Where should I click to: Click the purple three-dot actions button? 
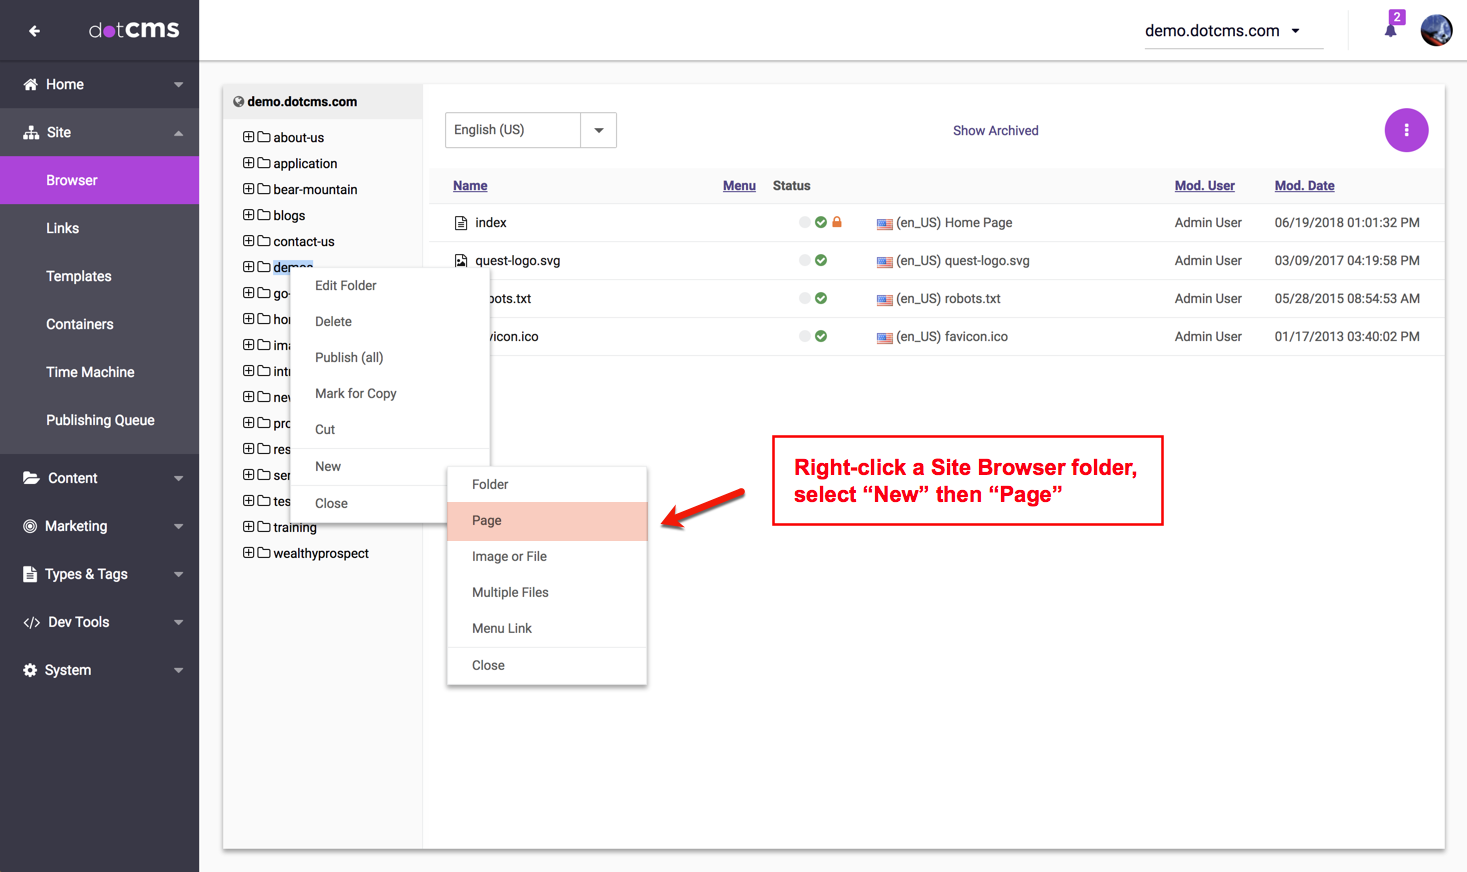coord(1406,130)
